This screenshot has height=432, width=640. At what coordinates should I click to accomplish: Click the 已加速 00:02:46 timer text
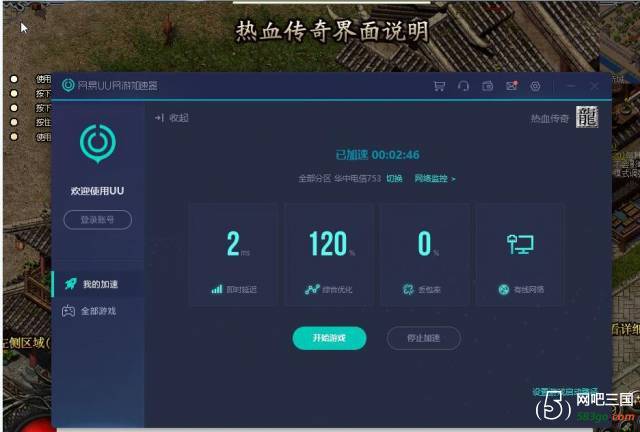[377, 155]
